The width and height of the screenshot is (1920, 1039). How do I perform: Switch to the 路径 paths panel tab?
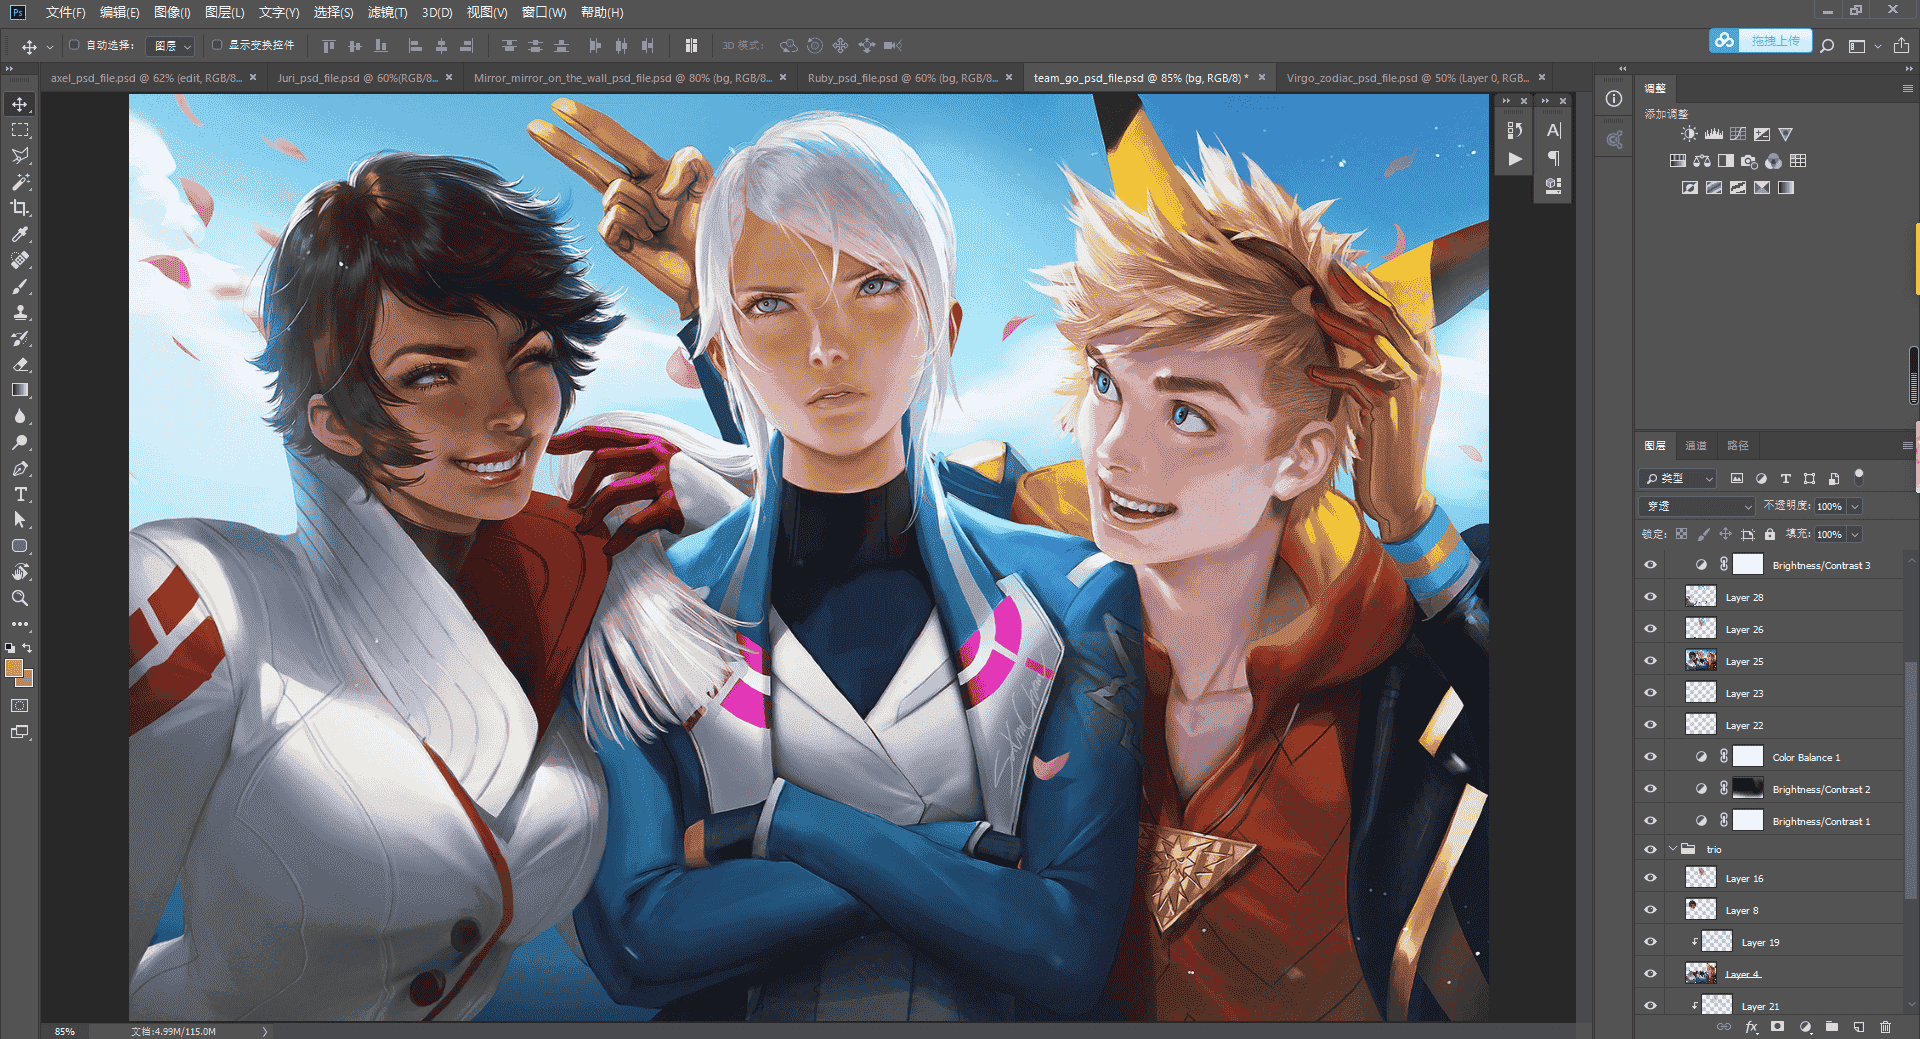(x=1738, y=446)
